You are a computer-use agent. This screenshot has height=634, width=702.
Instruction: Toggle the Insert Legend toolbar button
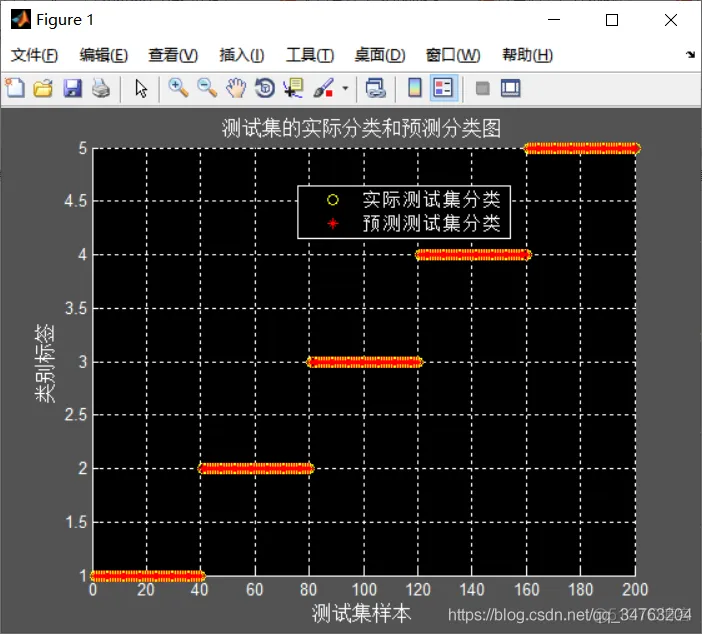443,88
